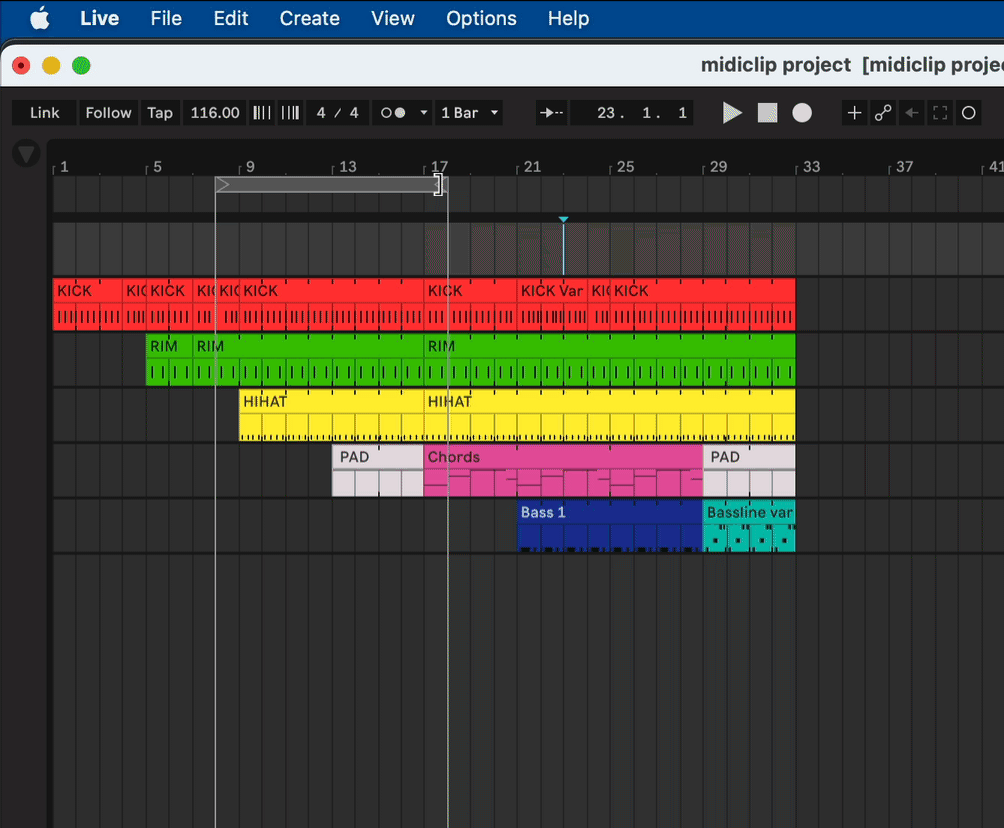Click the Stop button in transport
Viewport: 1004px width, 828px height.
(x=767, y=113)
